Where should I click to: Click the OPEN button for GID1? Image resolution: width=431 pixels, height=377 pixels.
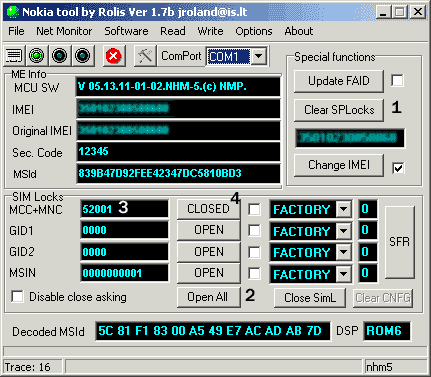point(208,230)
